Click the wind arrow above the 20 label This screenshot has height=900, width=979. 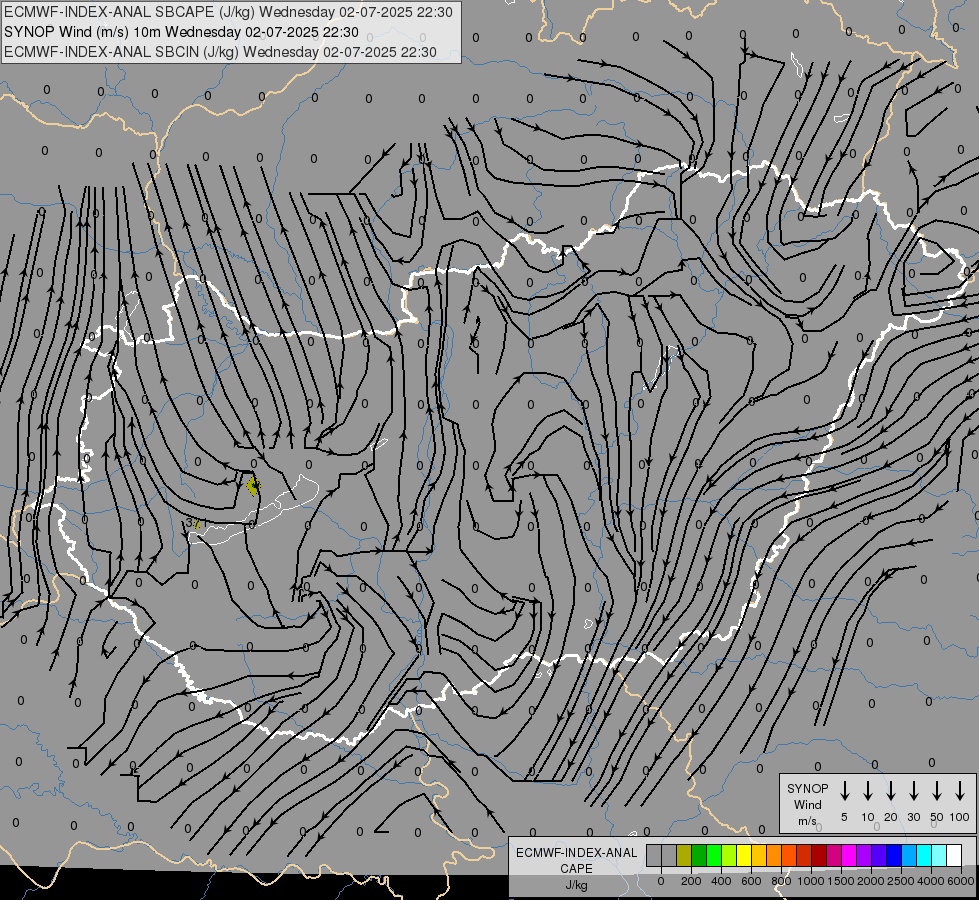(x=890, y=790)
